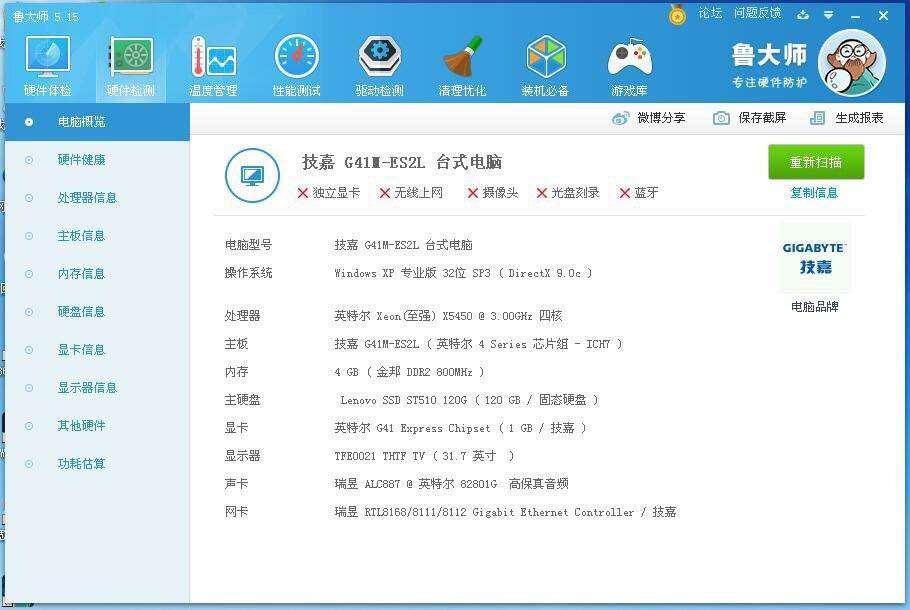The image size is (910, 610).
Task: Click the 重新扫描 rescan button
Action: (x=816, y=162)
